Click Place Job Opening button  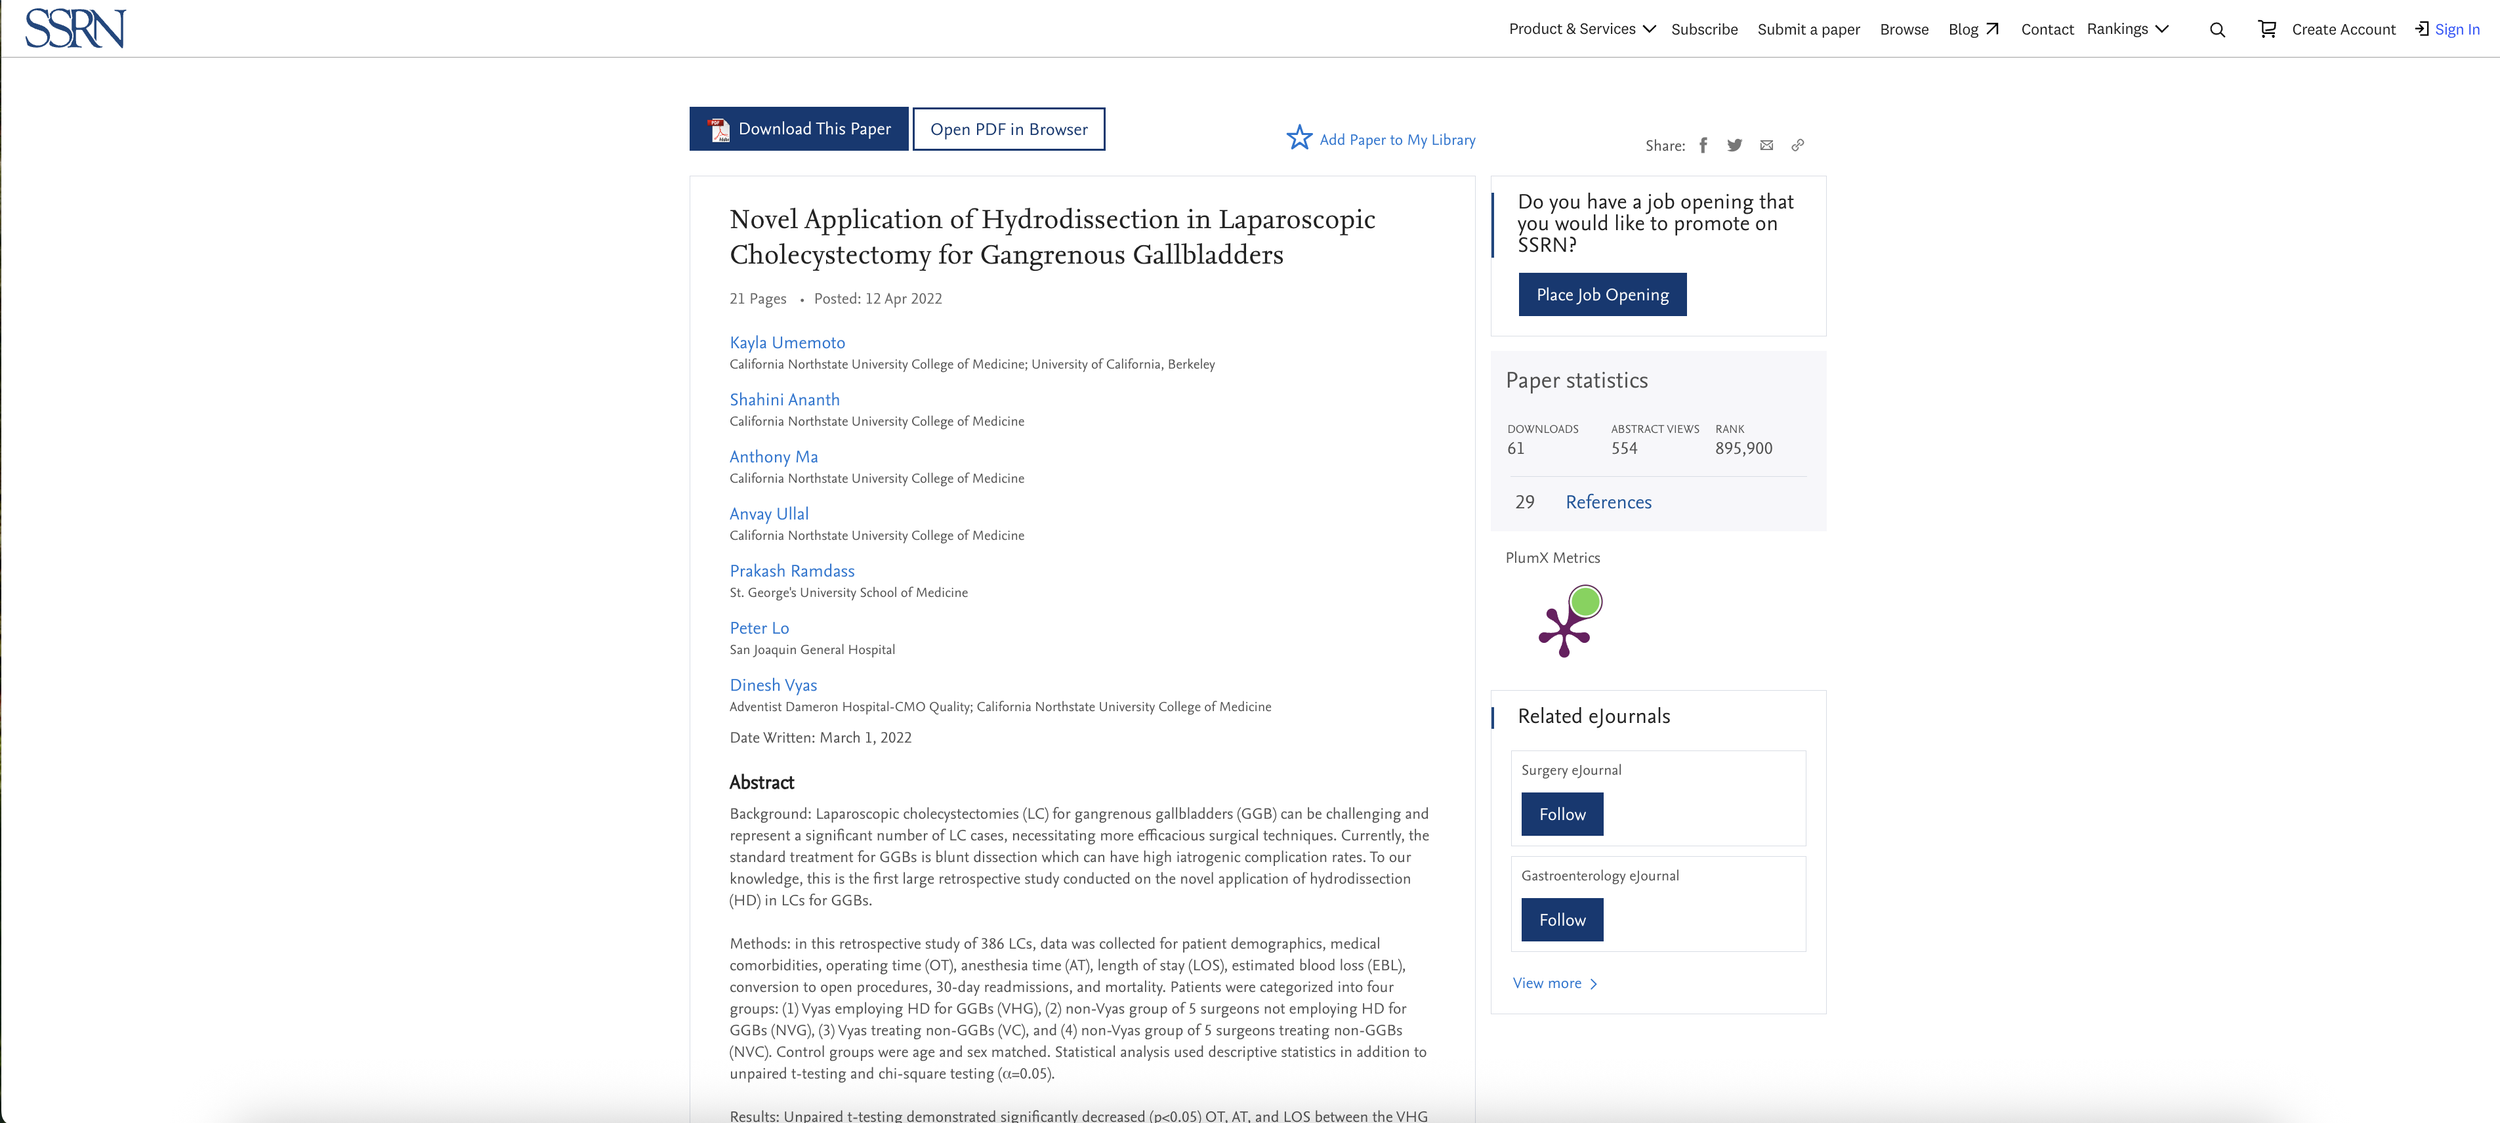coord(1601,295)
